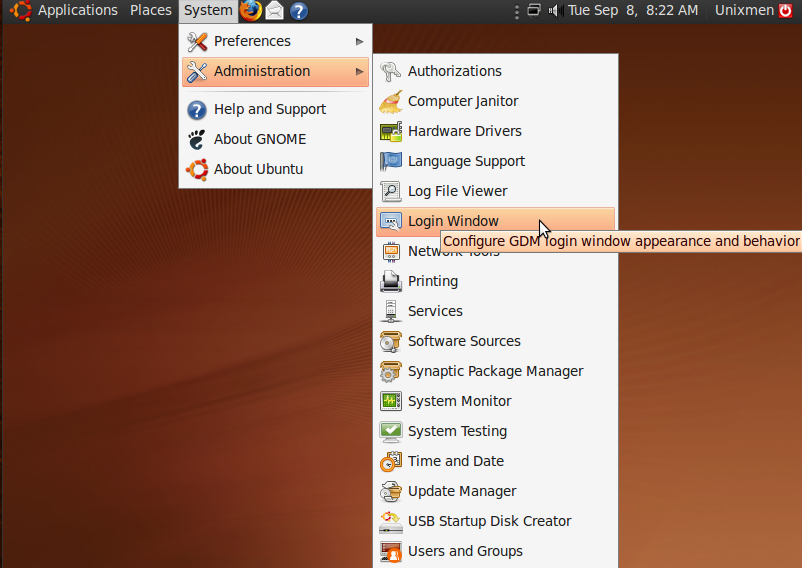Click the network connection tray icon
The image size is (802, 568).
pos(534,10)
